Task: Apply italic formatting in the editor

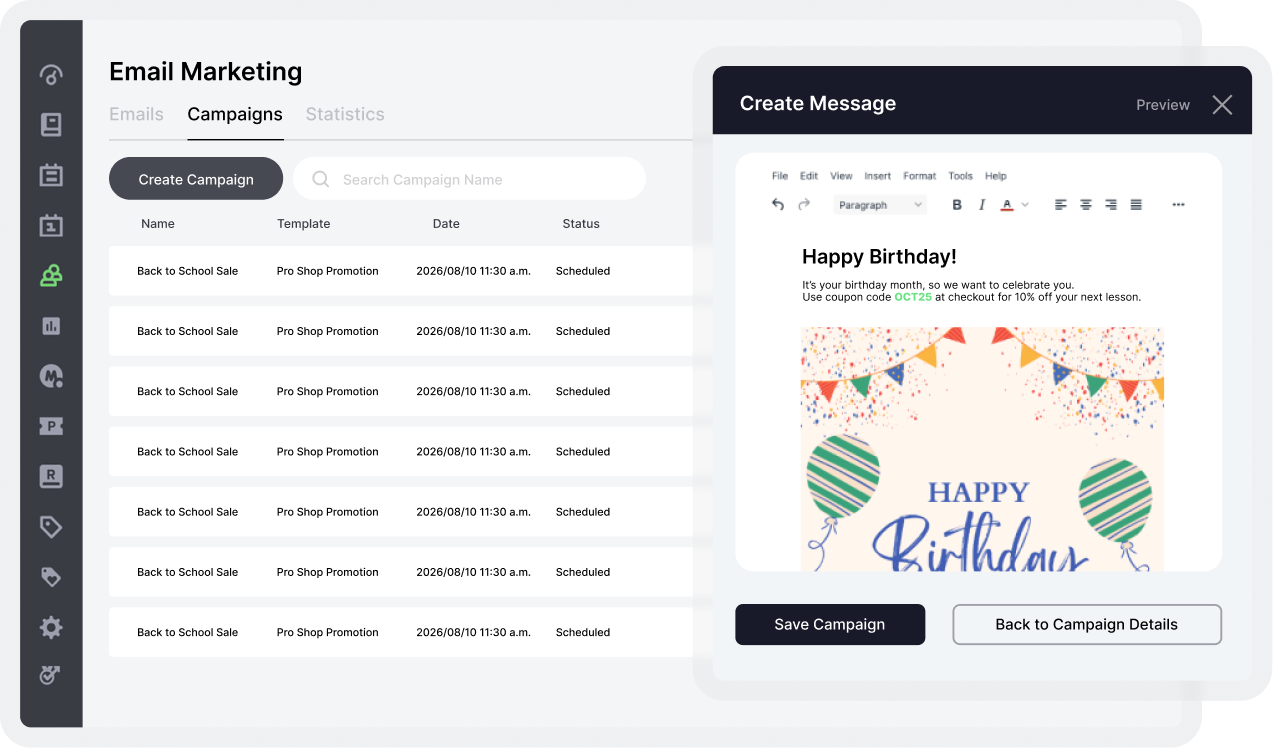Action: pos(982,205)
